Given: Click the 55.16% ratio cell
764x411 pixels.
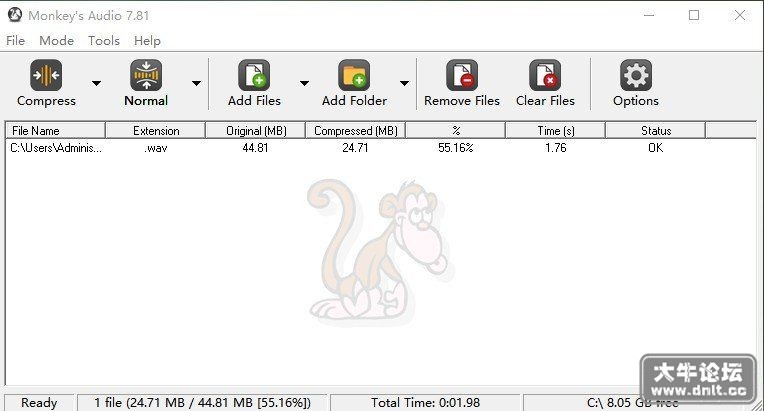Looking at the screenshot, I should click(x=456, y=148).
